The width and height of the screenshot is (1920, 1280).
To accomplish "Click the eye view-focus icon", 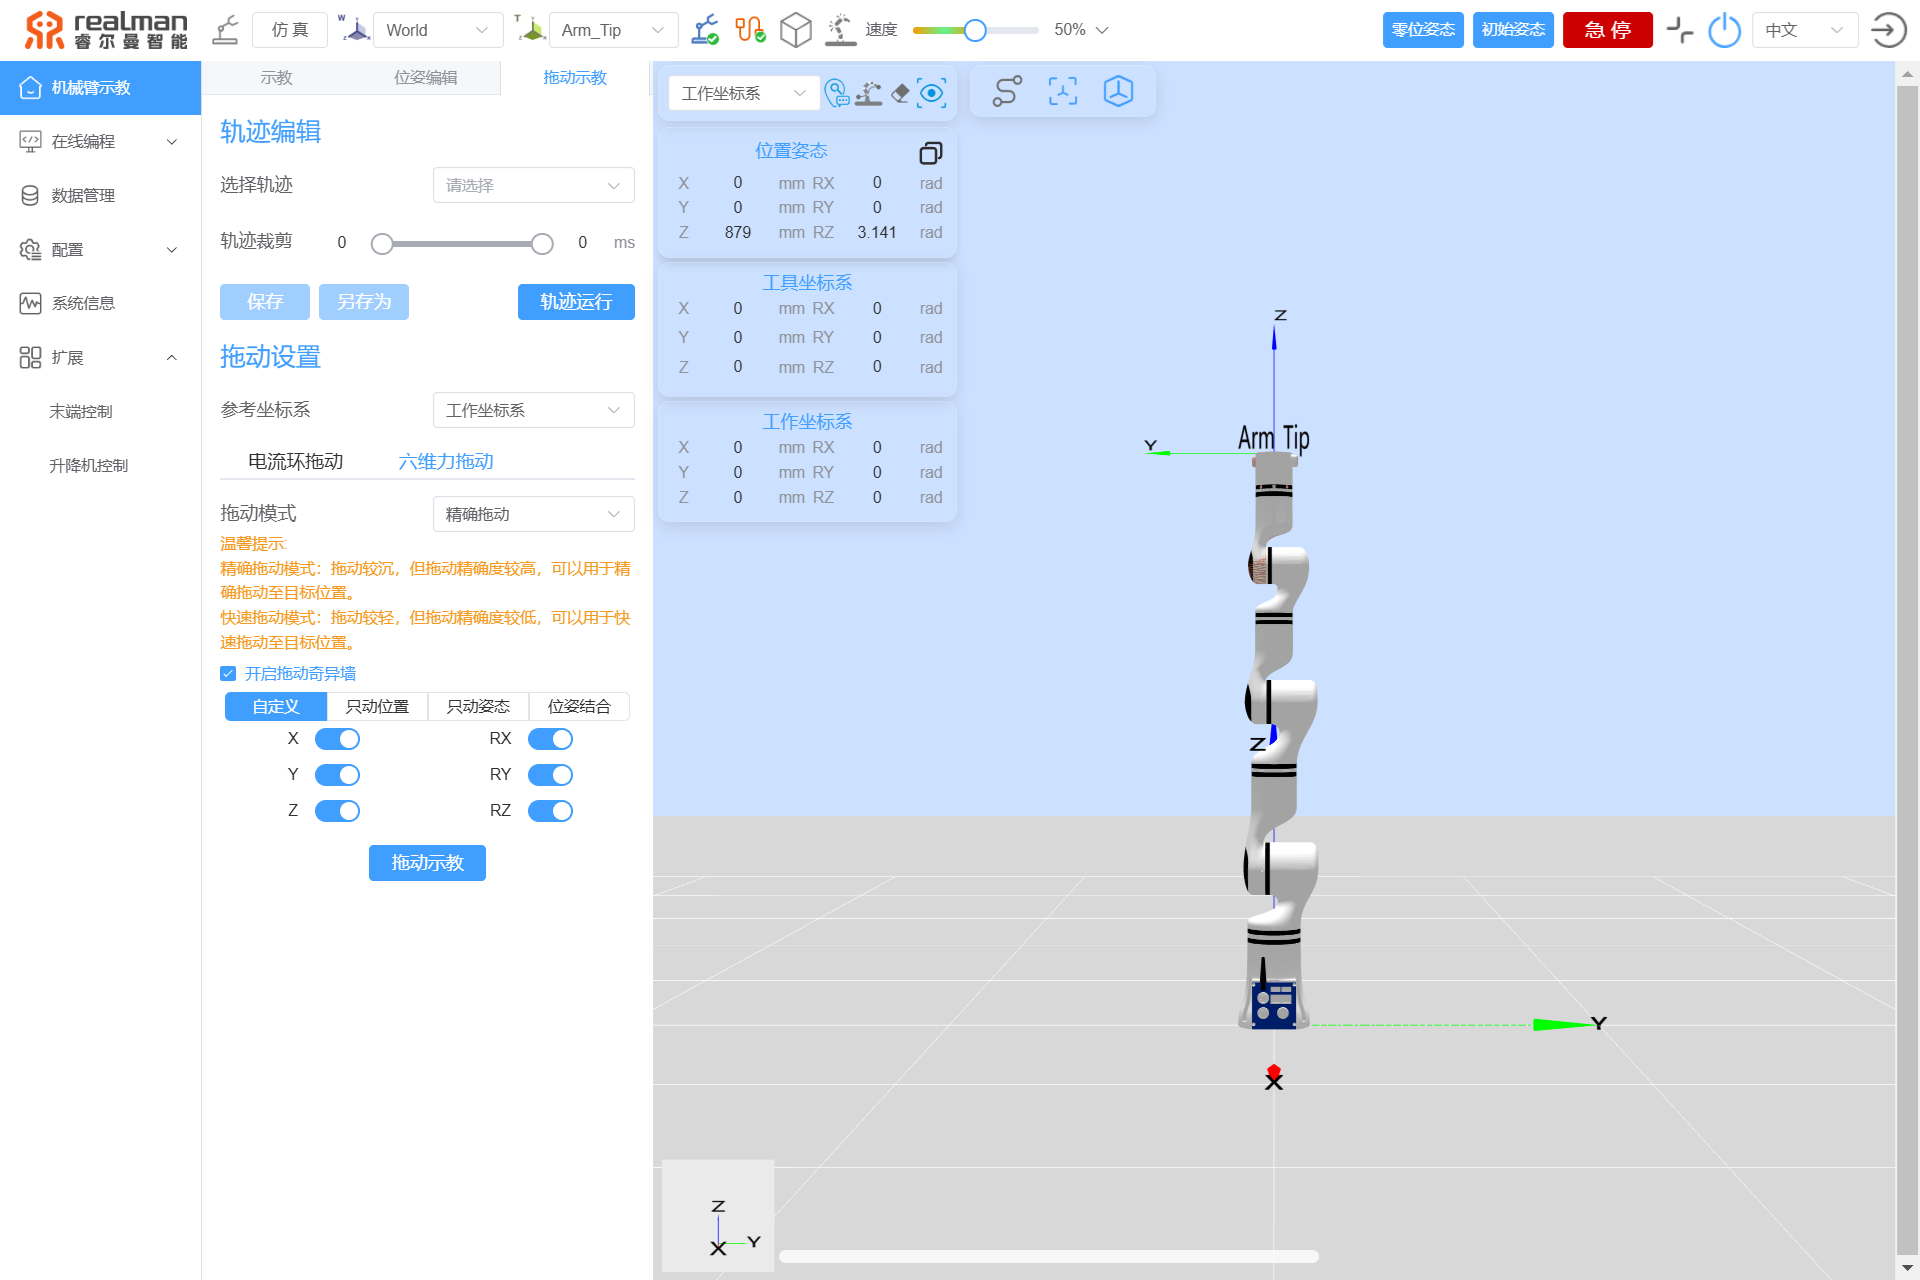I will pos(932,93).
